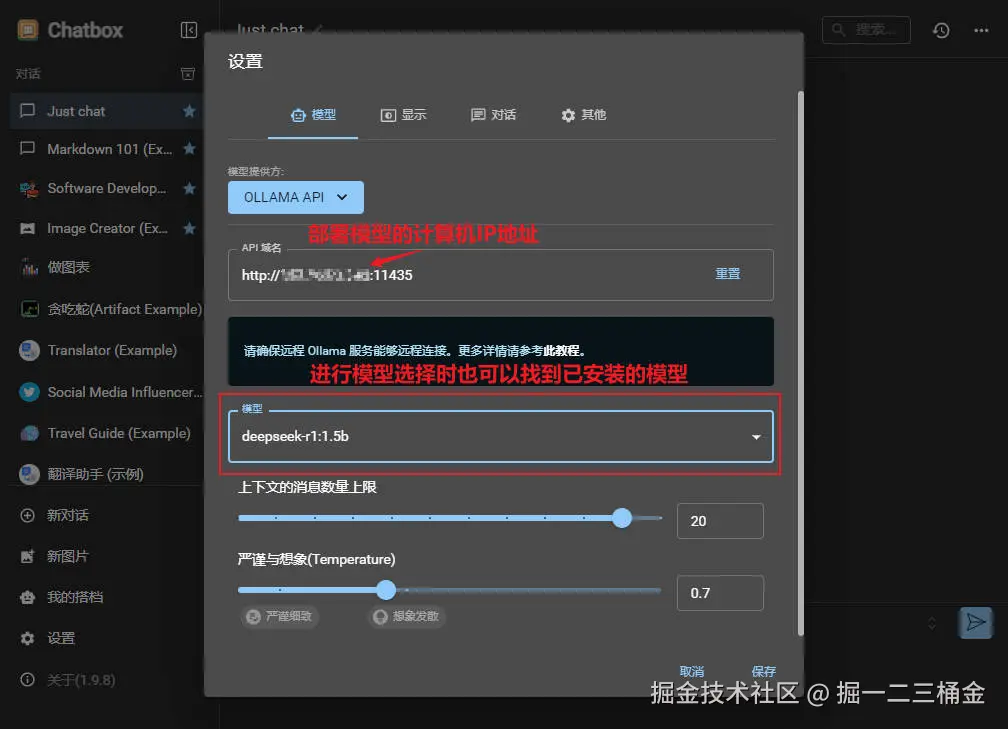The height and width of the screenshot is (729, 1008).
Task: Open the 模型 tab in settings
Action: (313, 115)
